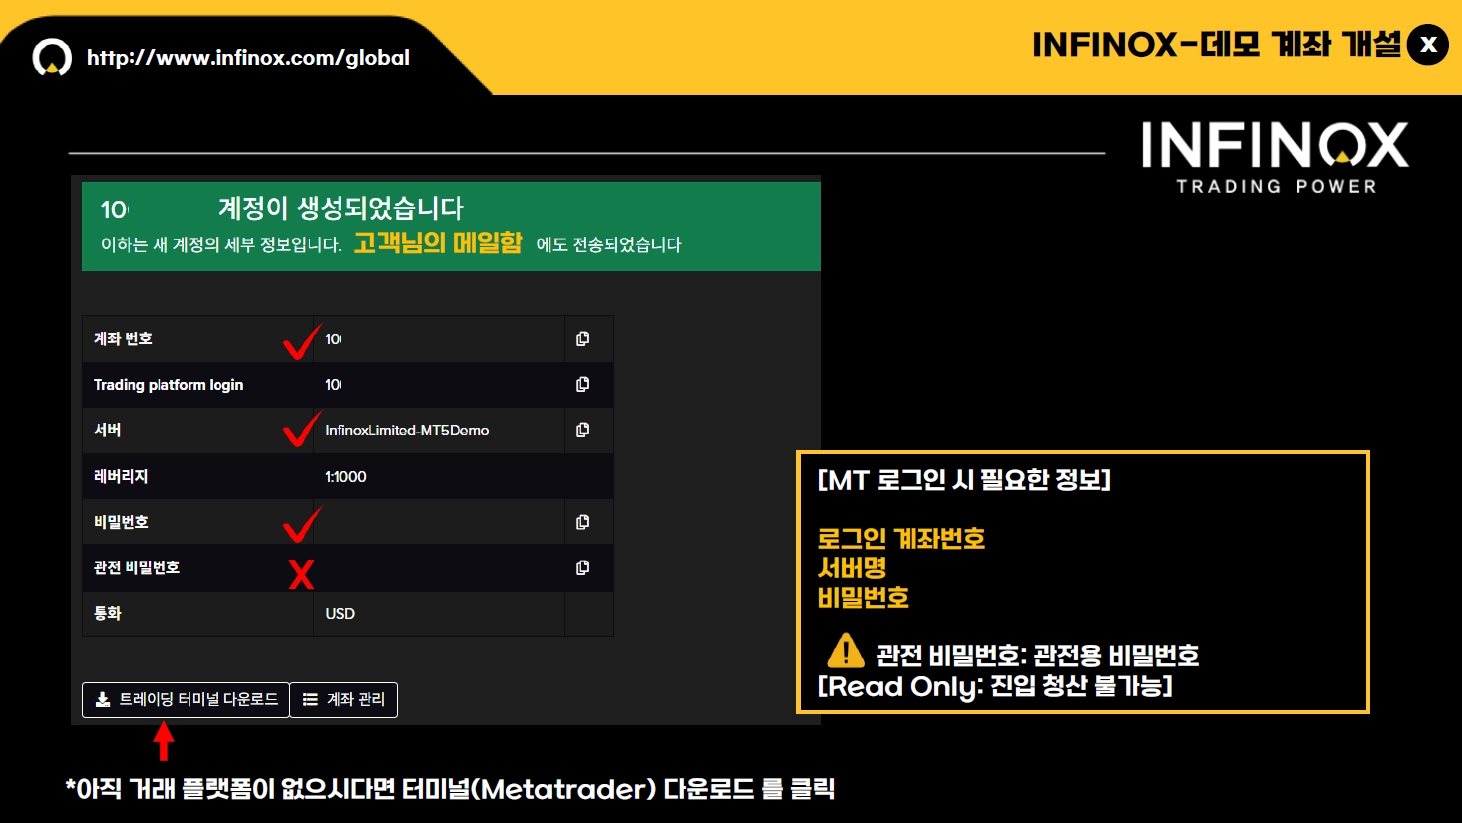Click the 로그인 계좌번호 text
The image size is (1462, 823).
(901, 539)
